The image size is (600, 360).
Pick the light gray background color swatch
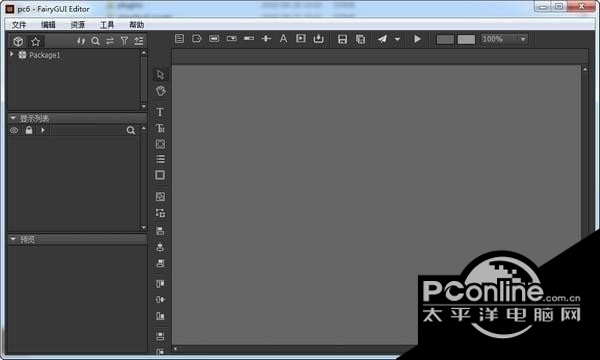coord(466,39)
